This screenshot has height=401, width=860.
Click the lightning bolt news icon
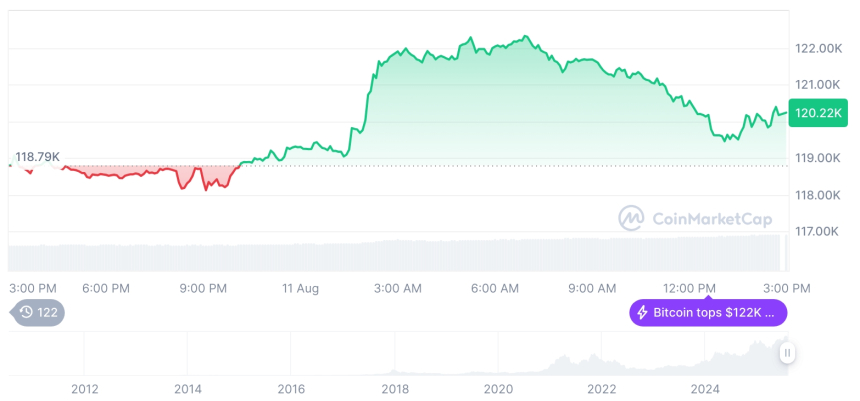coord(642,313)
